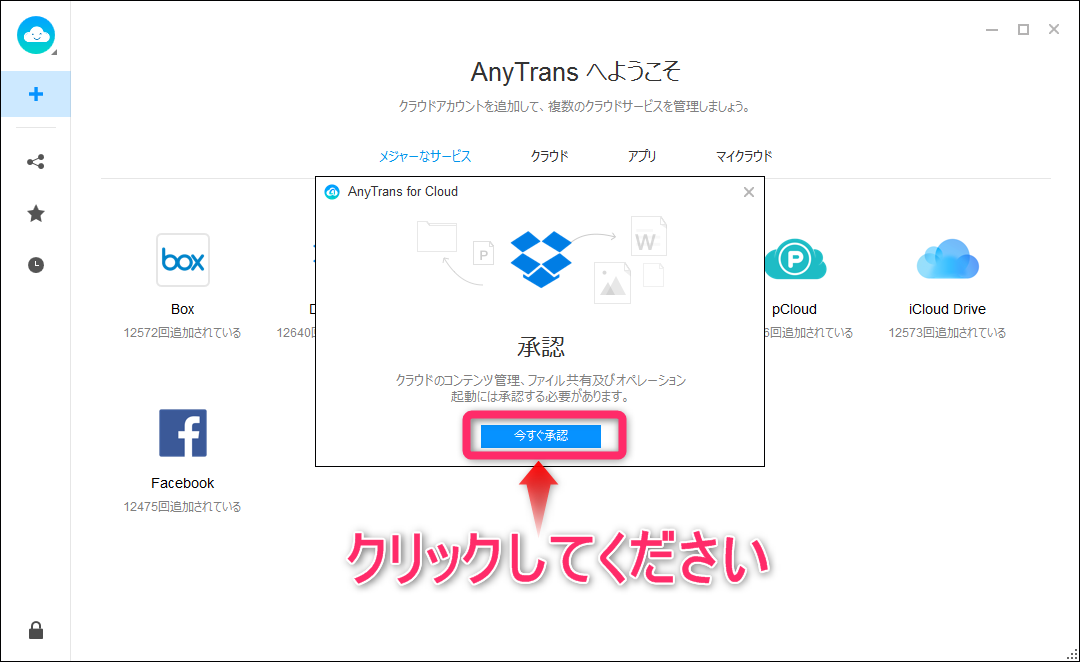Maximize the AnyTrans window
The height and width of the screenshot is (662, 1080).
1024,30
